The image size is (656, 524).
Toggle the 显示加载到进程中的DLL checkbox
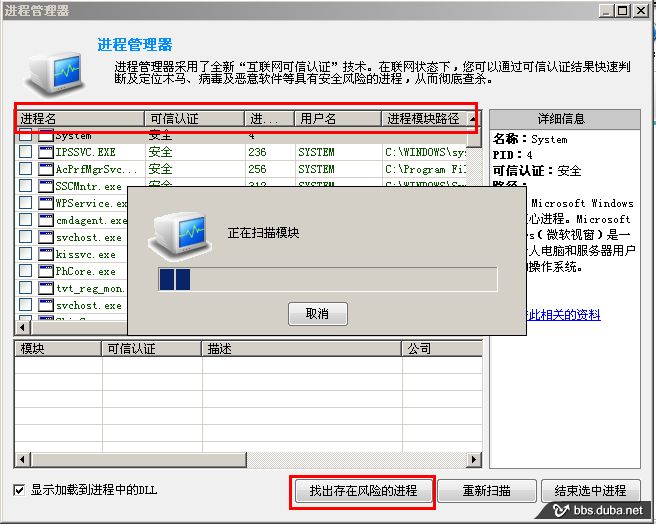[20, 491]
